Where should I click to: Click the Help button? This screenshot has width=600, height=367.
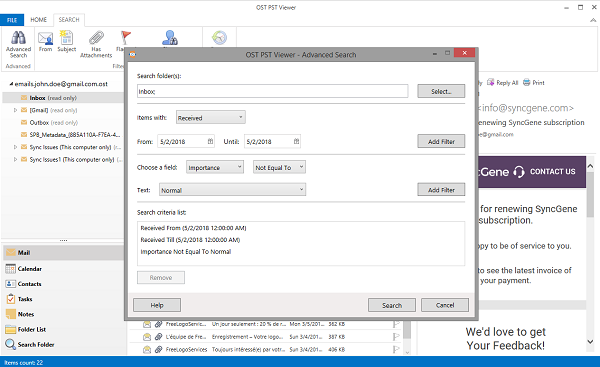(157, 305)
